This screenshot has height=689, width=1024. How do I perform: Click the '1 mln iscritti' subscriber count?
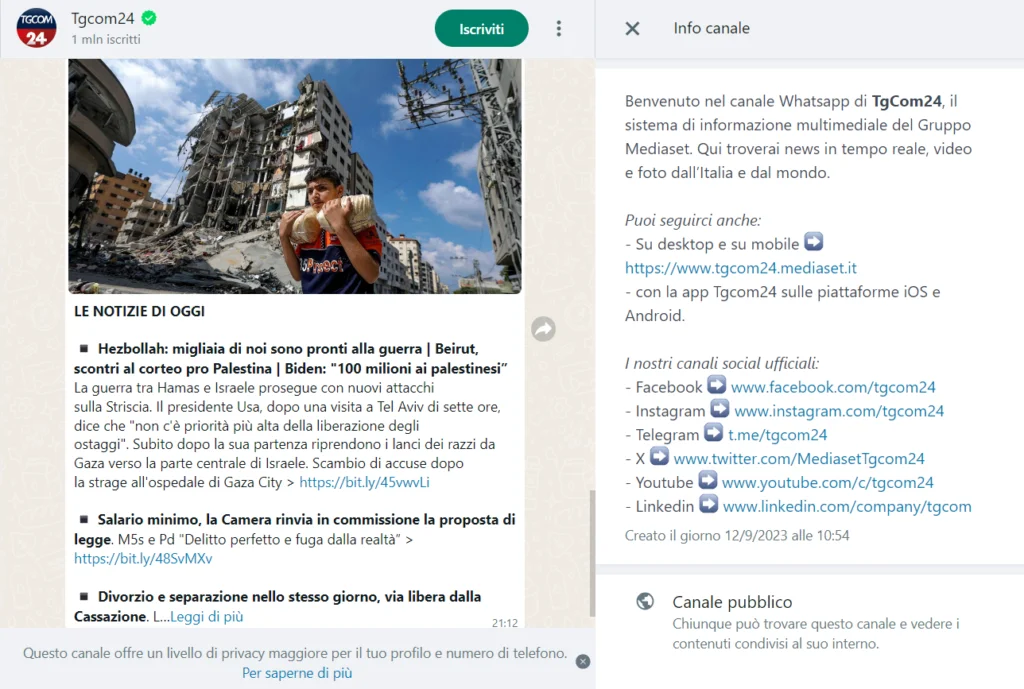point(106,40)
